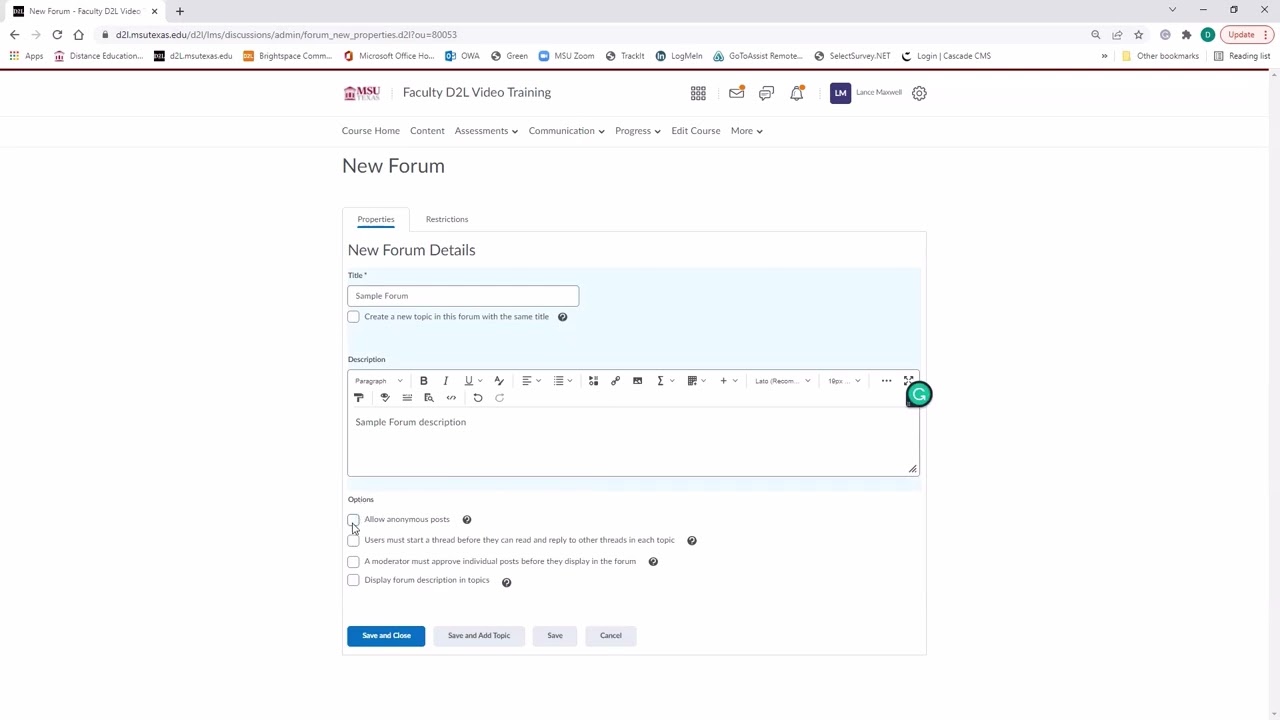
Task: Insert a quicklink in the description
Action: pos(615,381)
